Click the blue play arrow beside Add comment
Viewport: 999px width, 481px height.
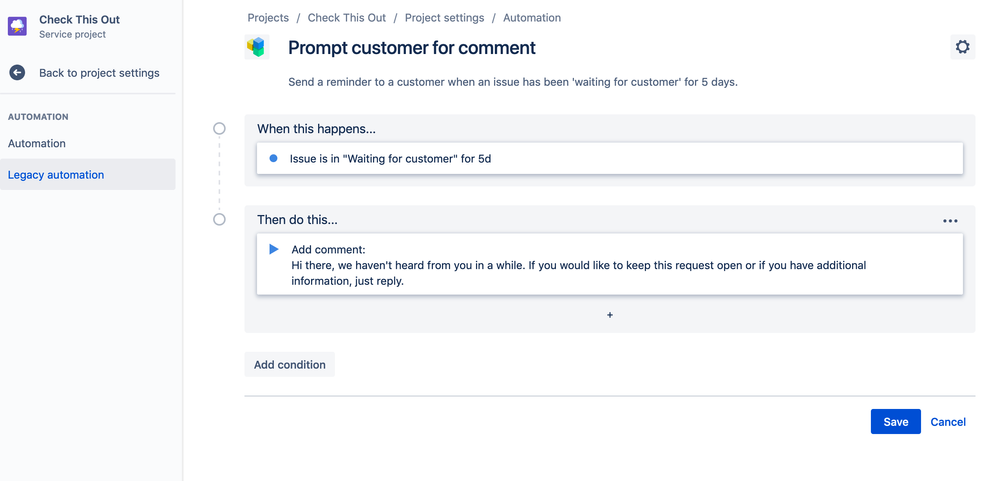click(x=274, y=249)
